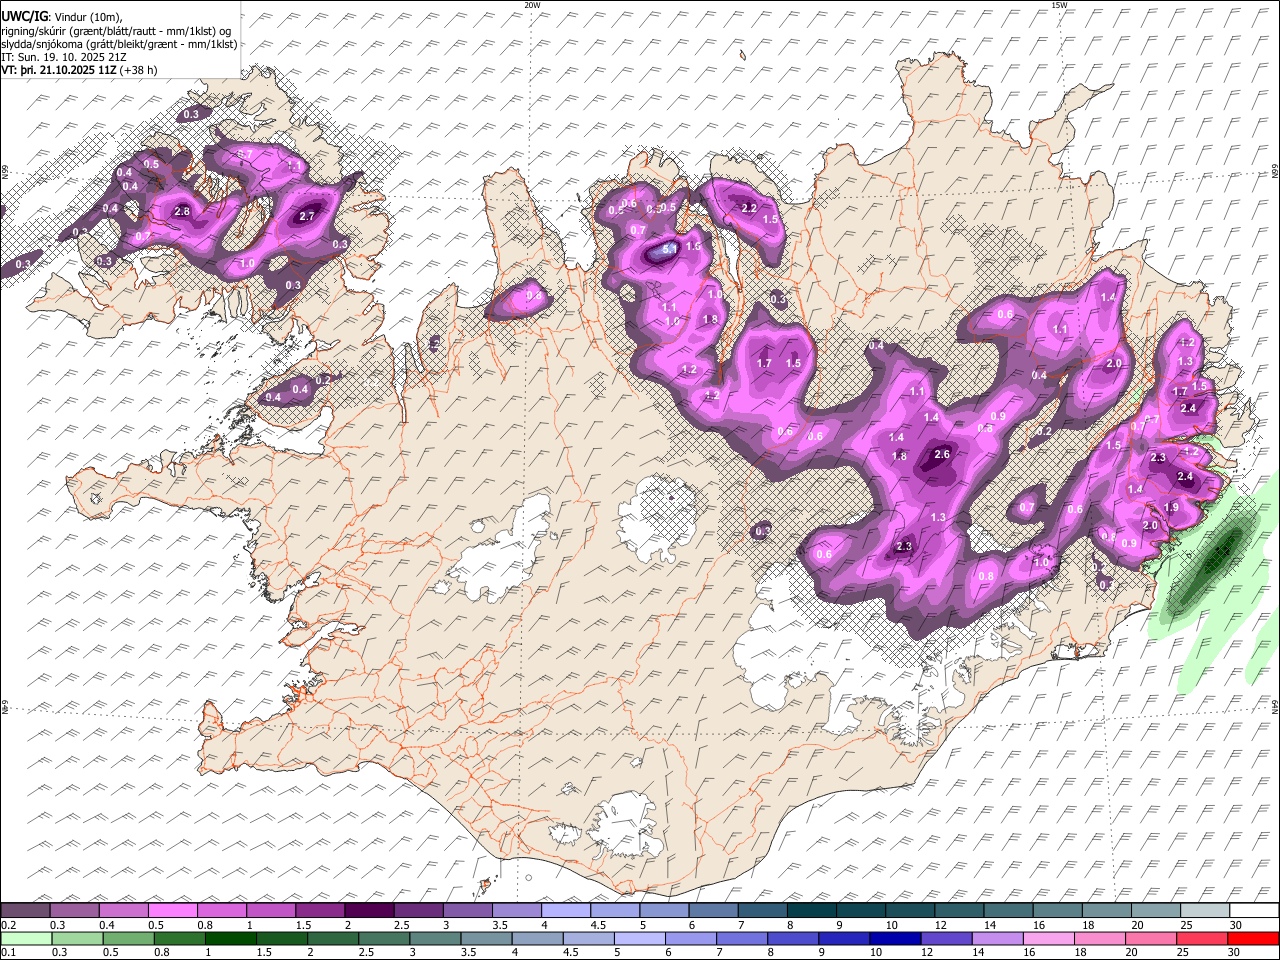Click the '0.1' label on the bottom scale
The image size is (1280, 960).
click(7, 953)
